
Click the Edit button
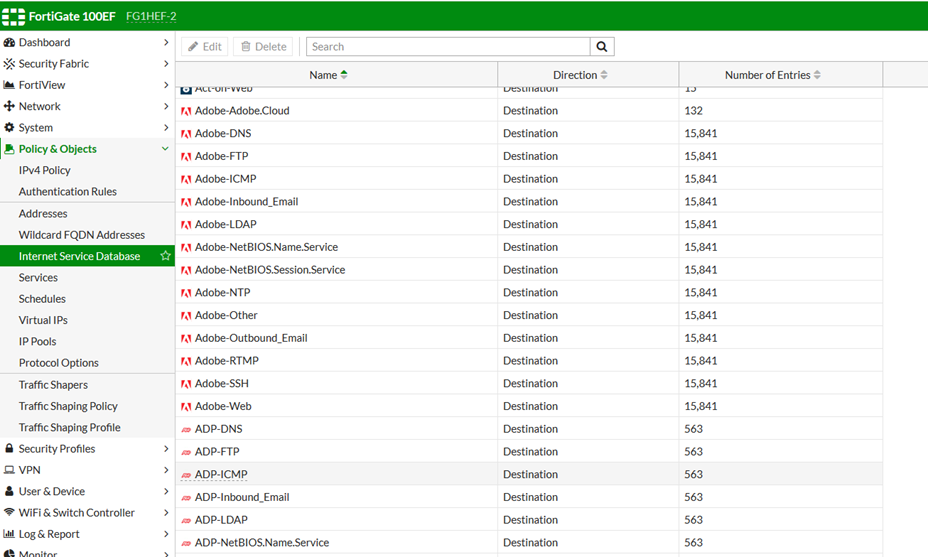(x=205, y=47)
